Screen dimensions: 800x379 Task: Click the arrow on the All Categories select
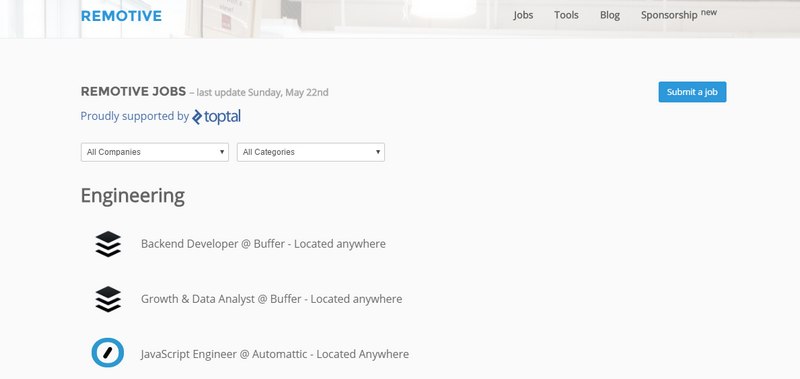[378, 152]
